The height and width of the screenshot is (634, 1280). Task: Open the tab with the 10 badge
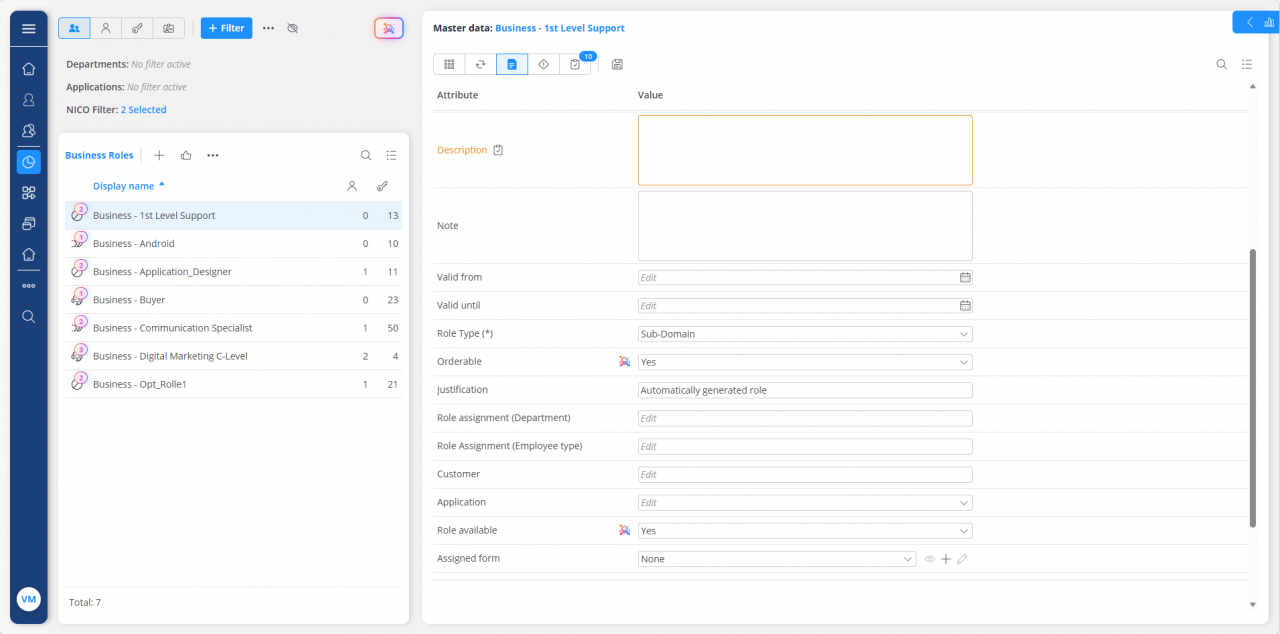point(575,64)
